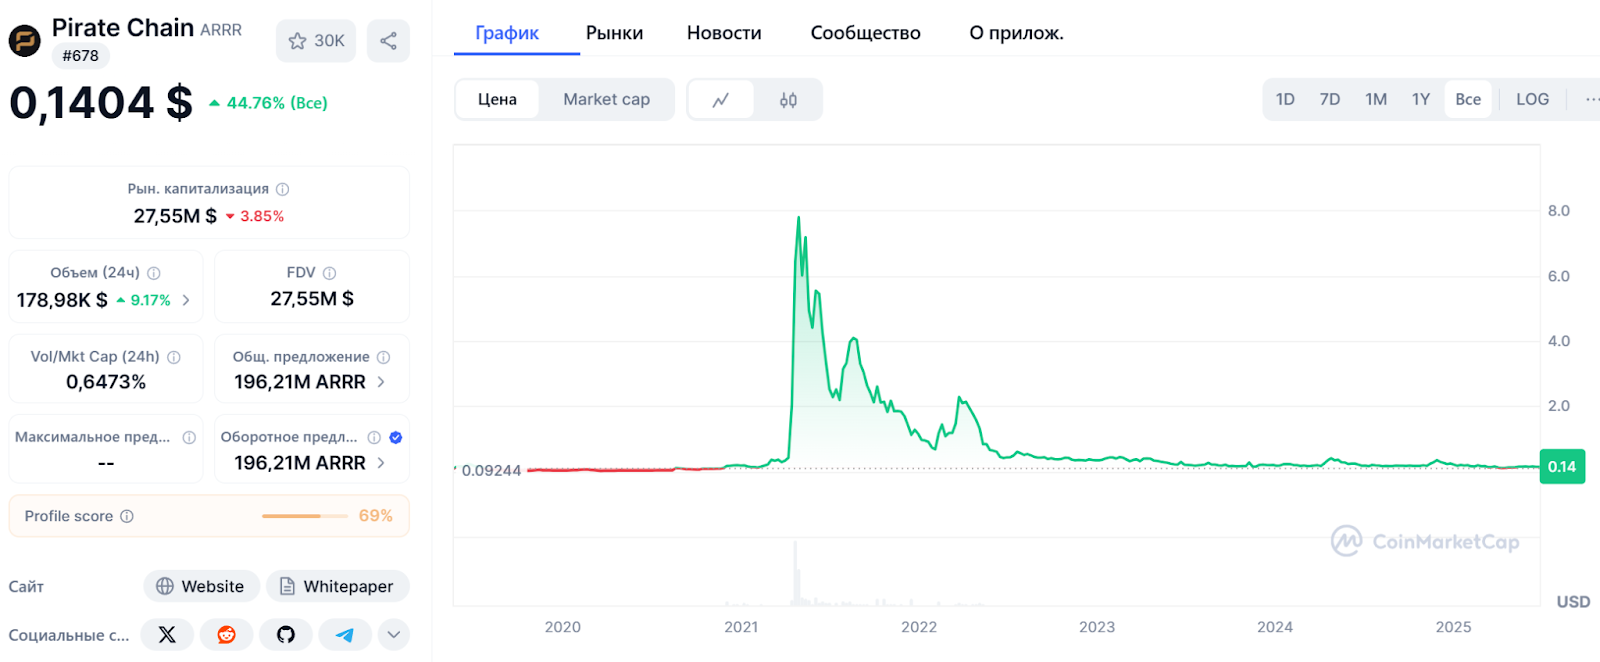Click the volume histogram spike in 2021
Viewport: 1600px width, 662px height.
[x=796, y=573]
